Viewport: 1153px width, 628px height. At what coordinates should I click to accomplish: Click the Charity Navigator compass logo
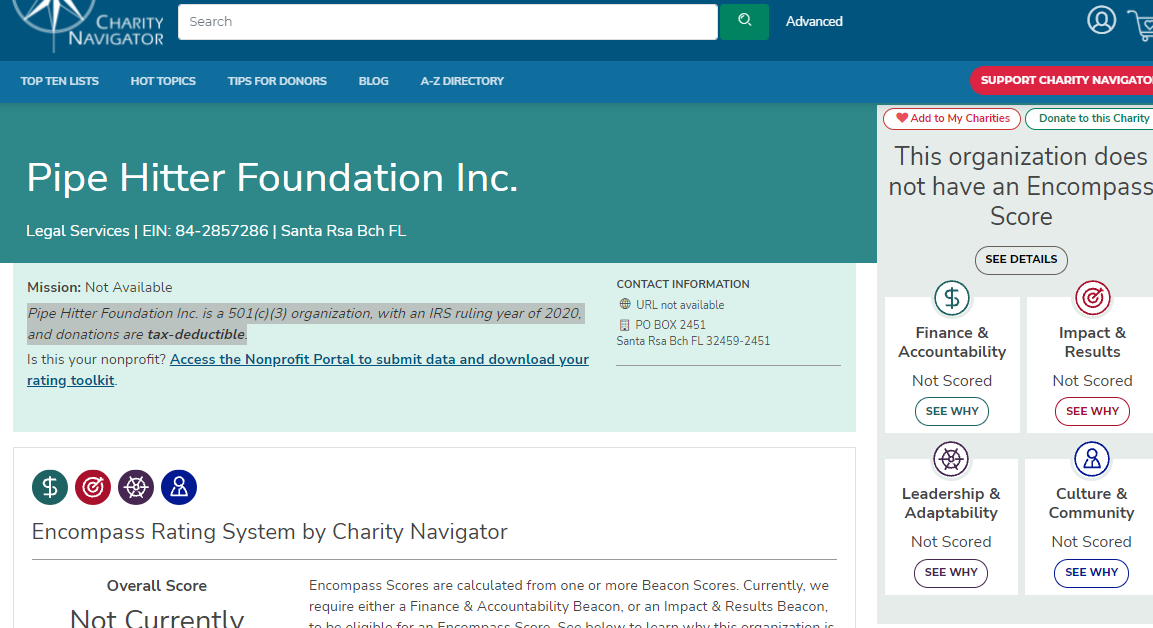[88, 24]
